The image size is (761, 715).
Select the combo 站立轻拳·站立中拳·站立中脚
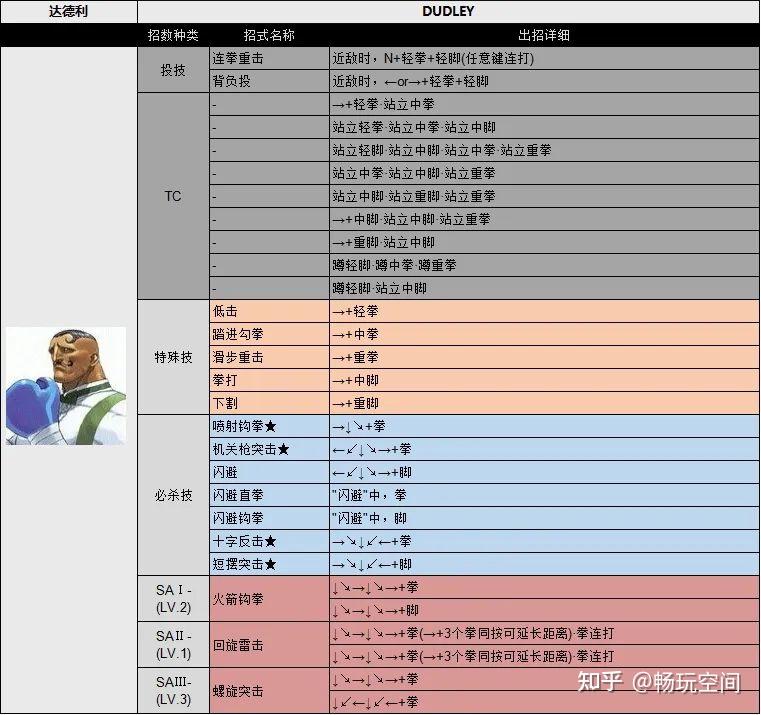(414, 127)
